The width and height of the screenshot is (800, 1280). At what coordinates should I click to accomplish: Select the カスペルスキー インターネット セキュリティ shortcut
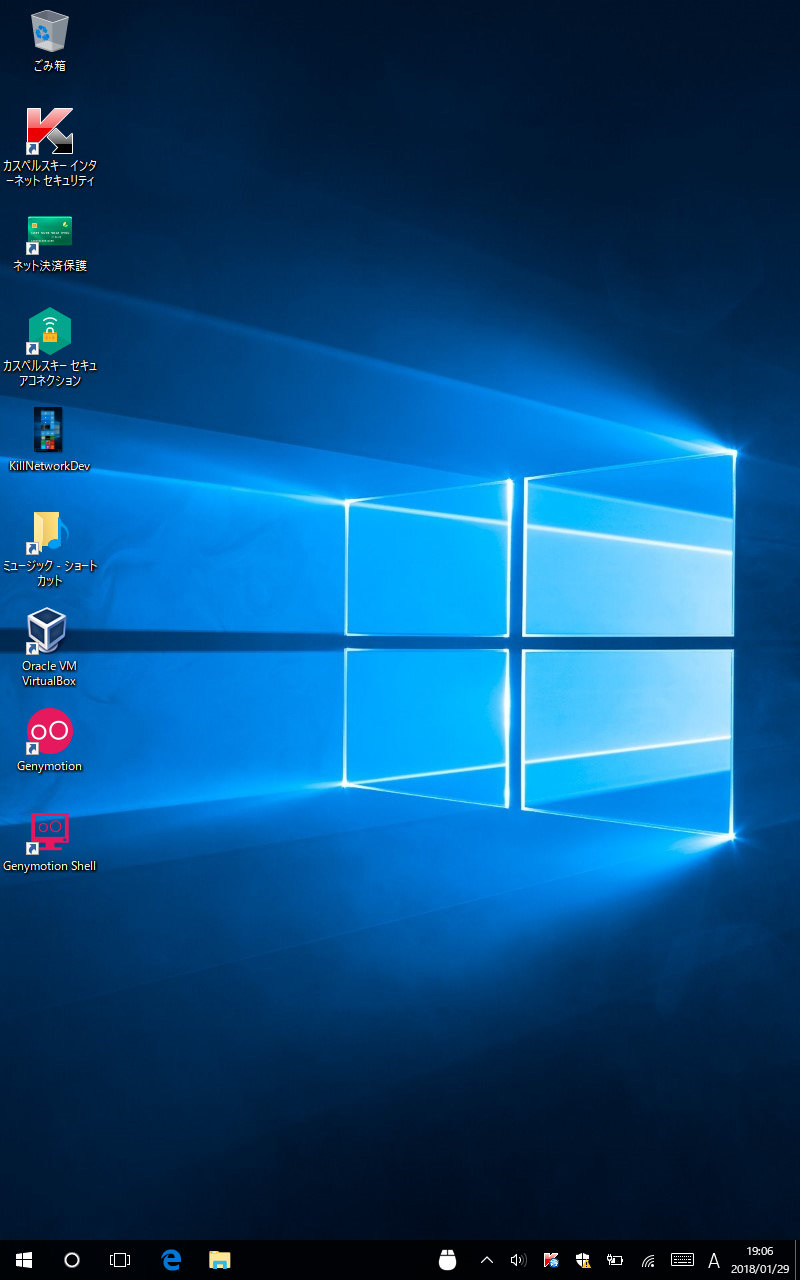(x=50, y=148)
